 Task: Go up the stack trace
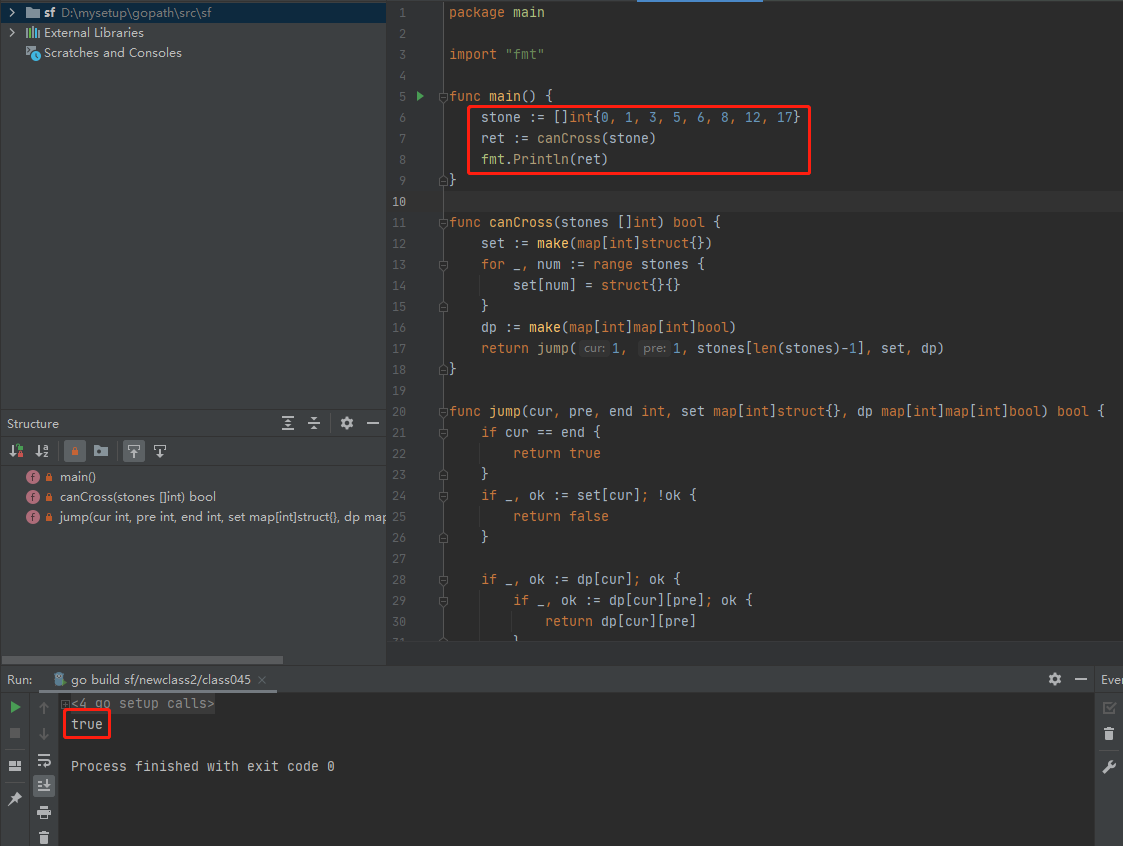pos(44,708)
